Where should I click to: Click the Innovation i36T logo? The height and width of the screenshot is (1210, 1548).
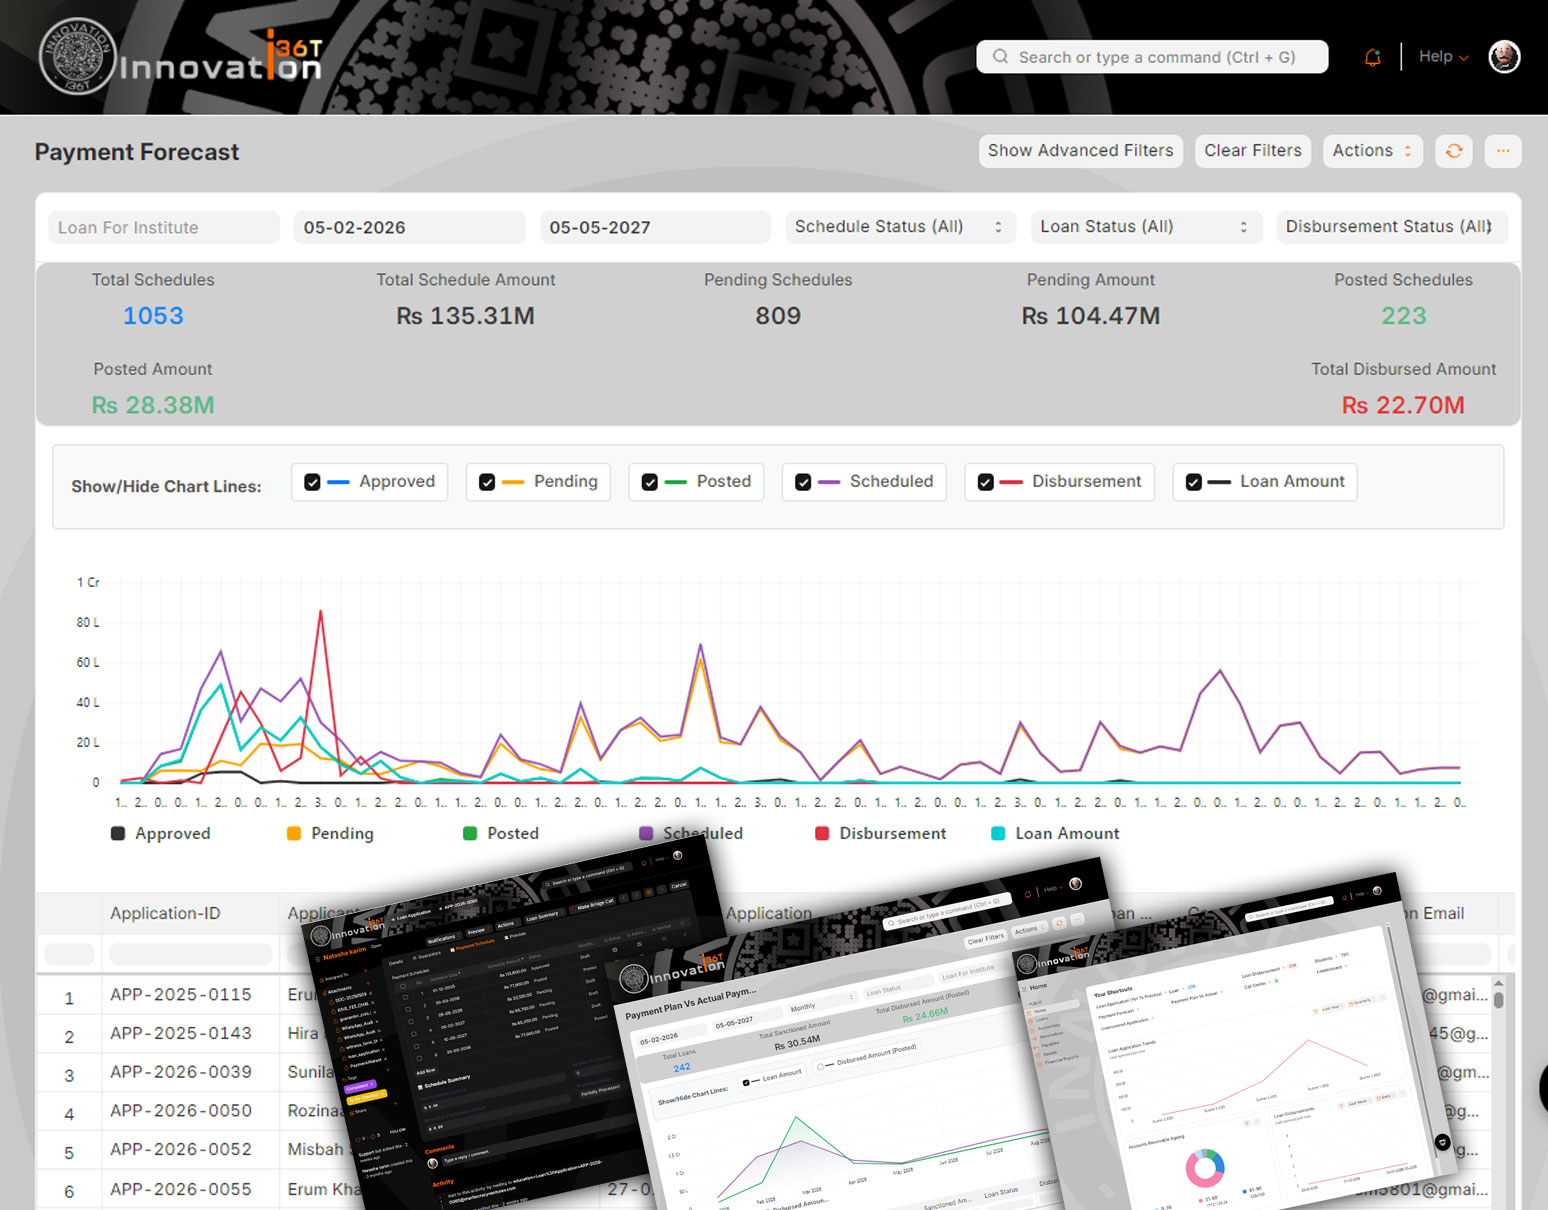(x=181, y=57)
